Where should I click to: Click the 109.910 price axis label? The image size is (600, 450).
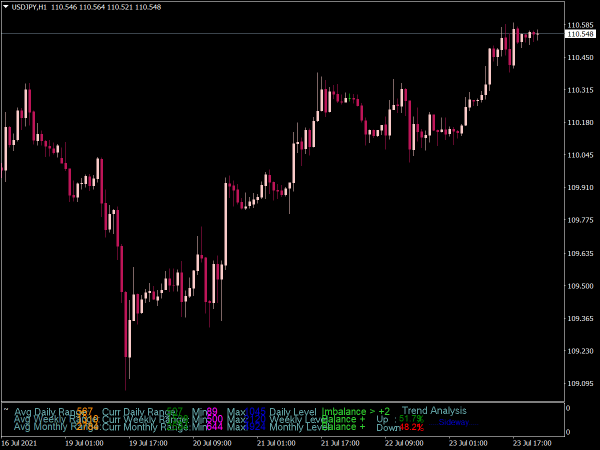580,188
